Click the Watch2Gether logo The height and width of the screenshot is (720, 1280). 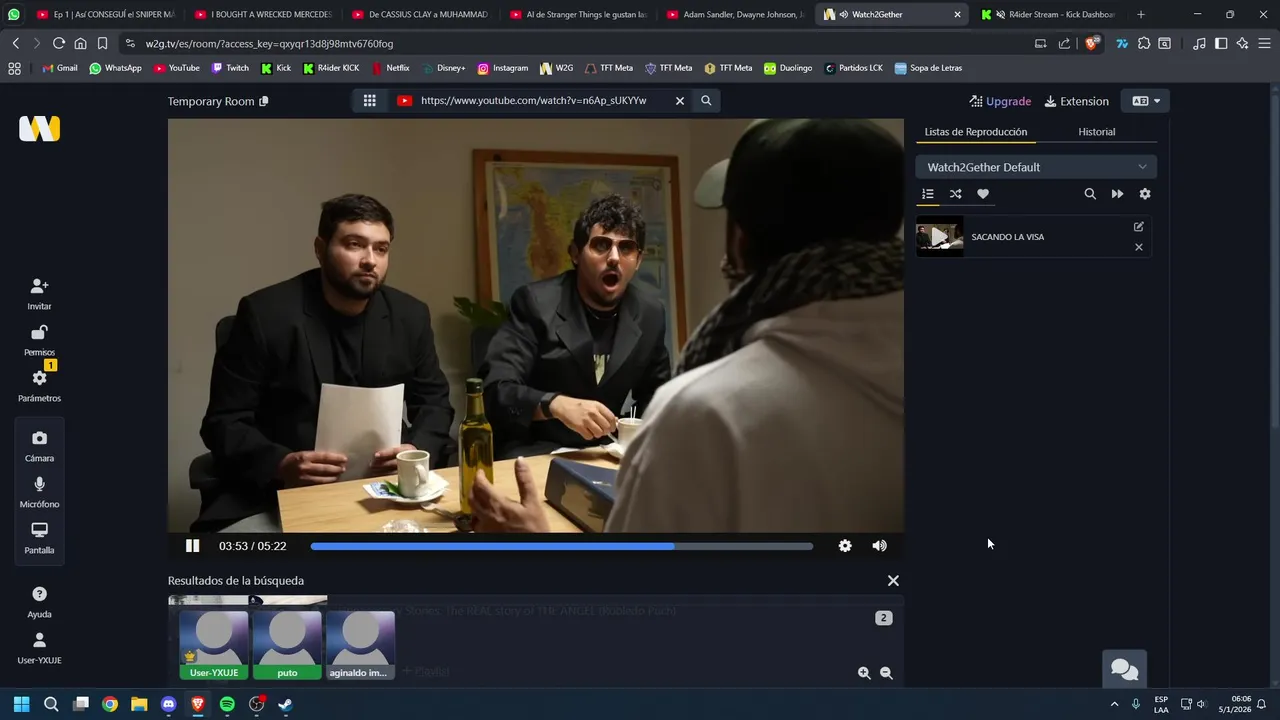[x=39, y=128]
